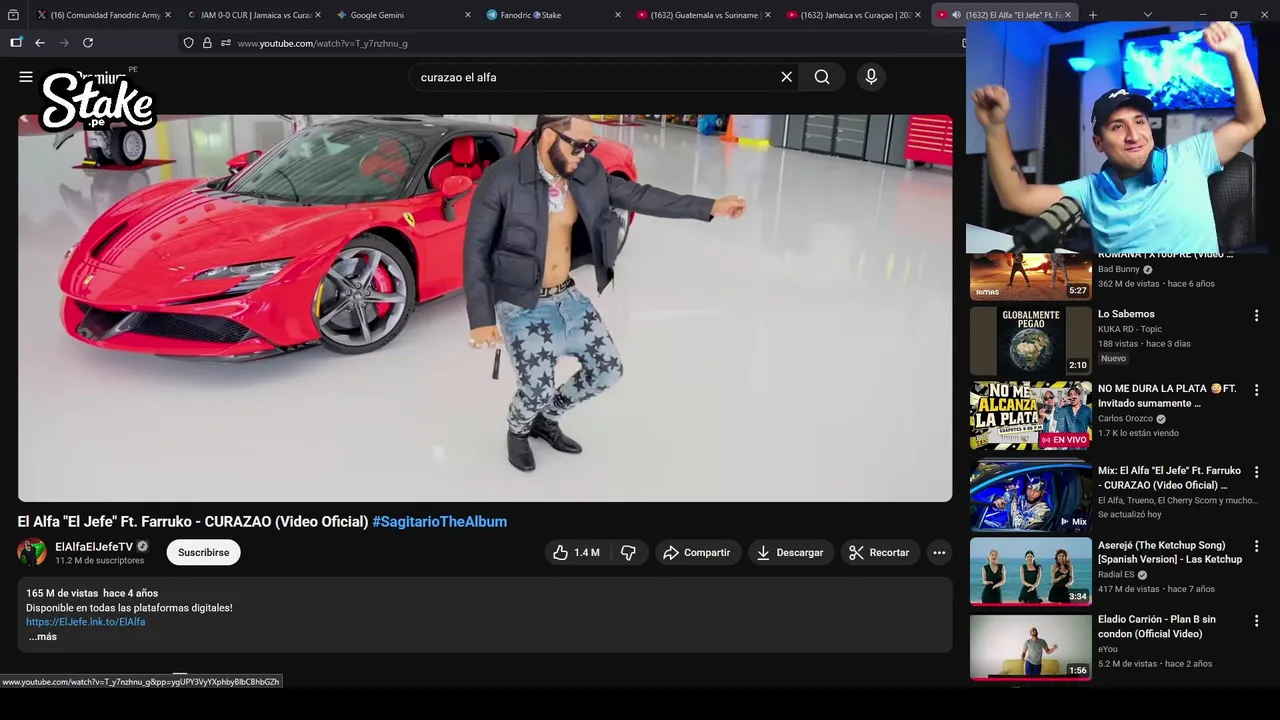Click Eladio Carrión Plan B title
Viewport: 1280px width, 720px height.
(x=1157, y=626)
